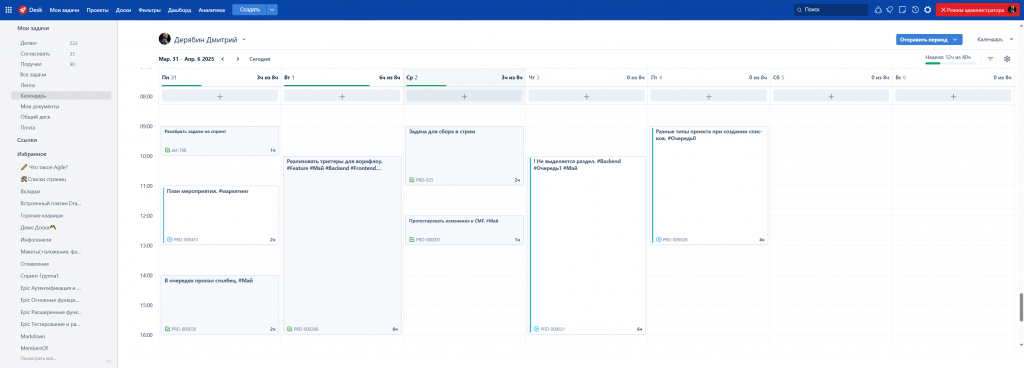The height and width of the screenshot is (368, 1024).
Task: Click plus button in Saturday 5 column
Action: [x=831, y=96]
